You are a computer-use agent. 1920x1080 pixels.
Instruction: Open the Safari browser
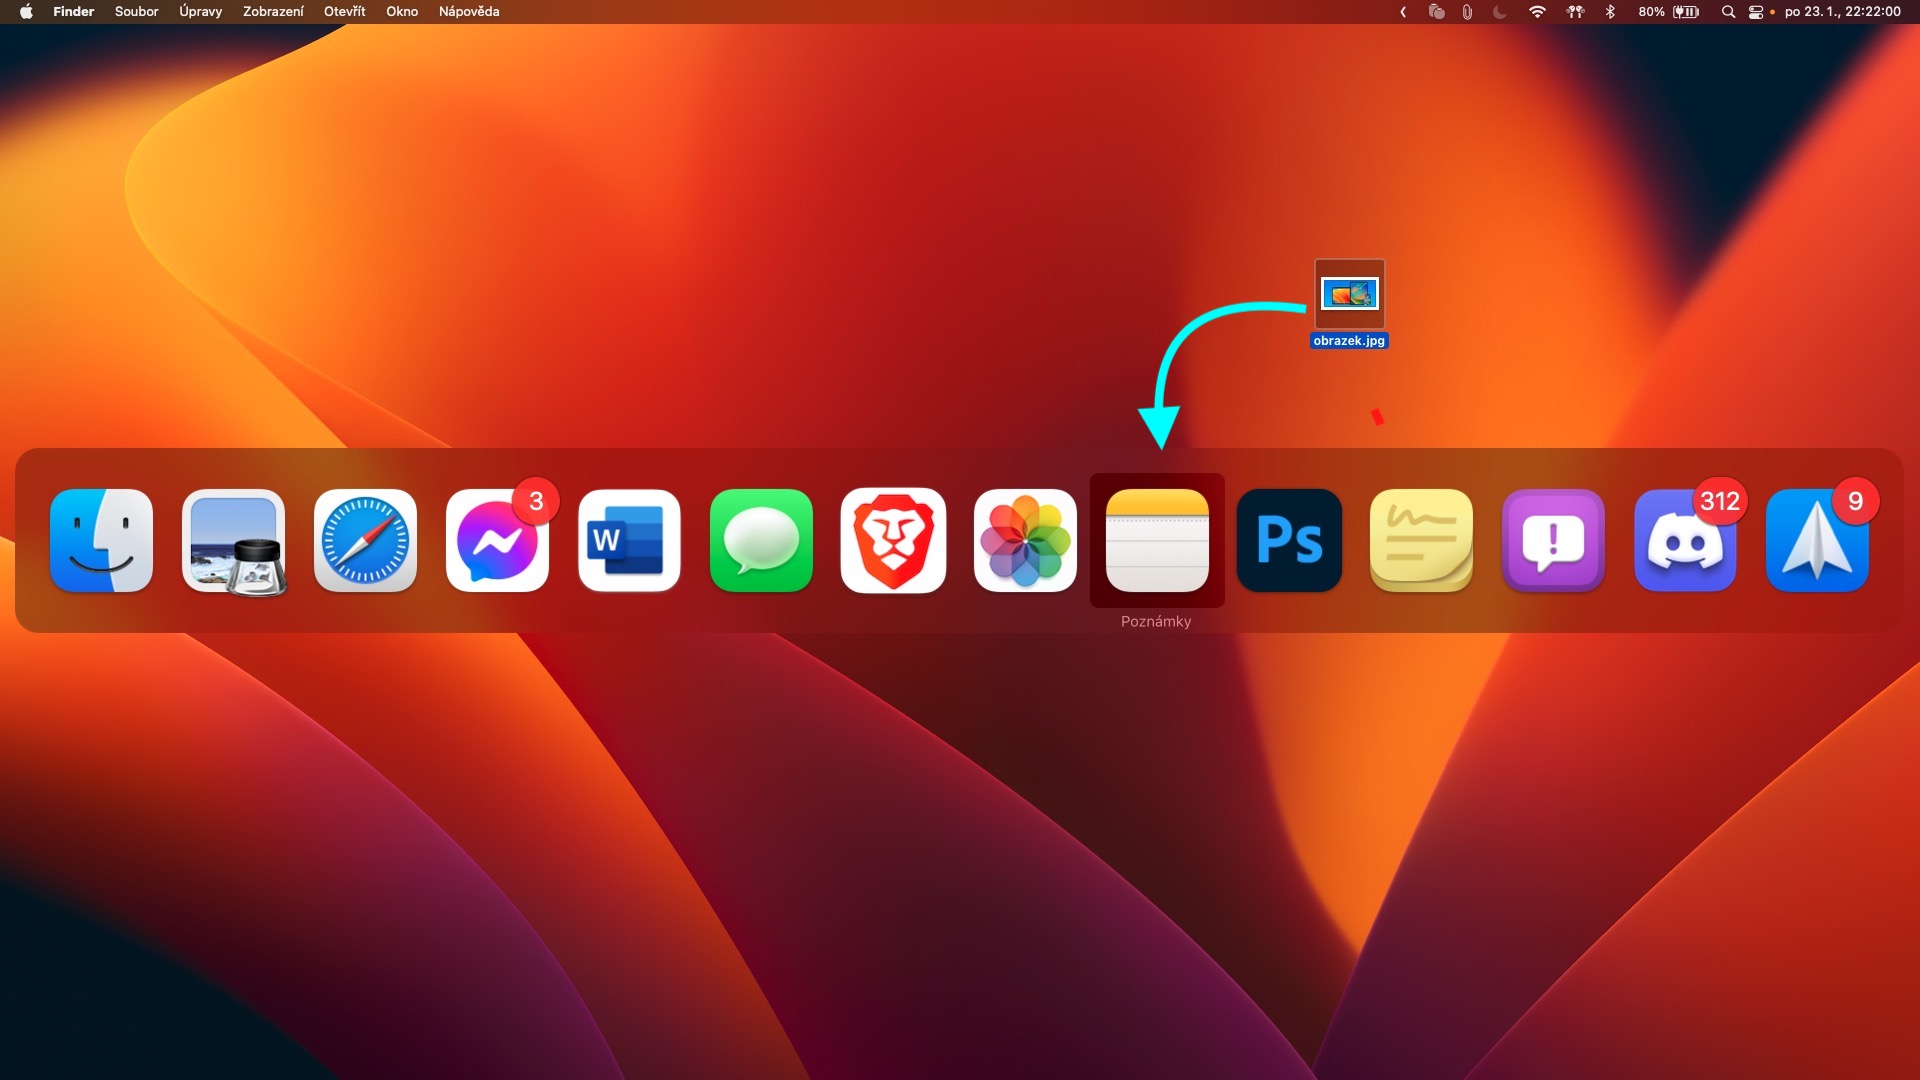(x=365, y=541)
